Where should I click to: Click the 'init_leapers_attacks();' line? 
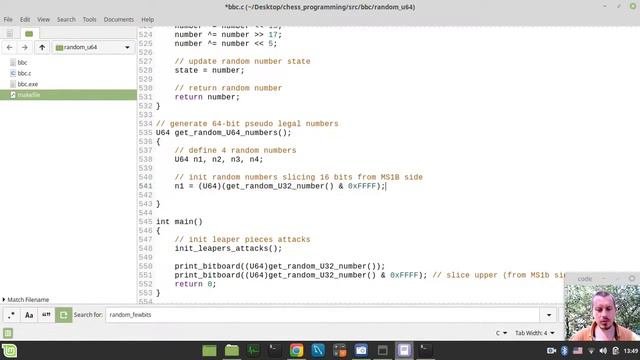click(x=228, y=248)
